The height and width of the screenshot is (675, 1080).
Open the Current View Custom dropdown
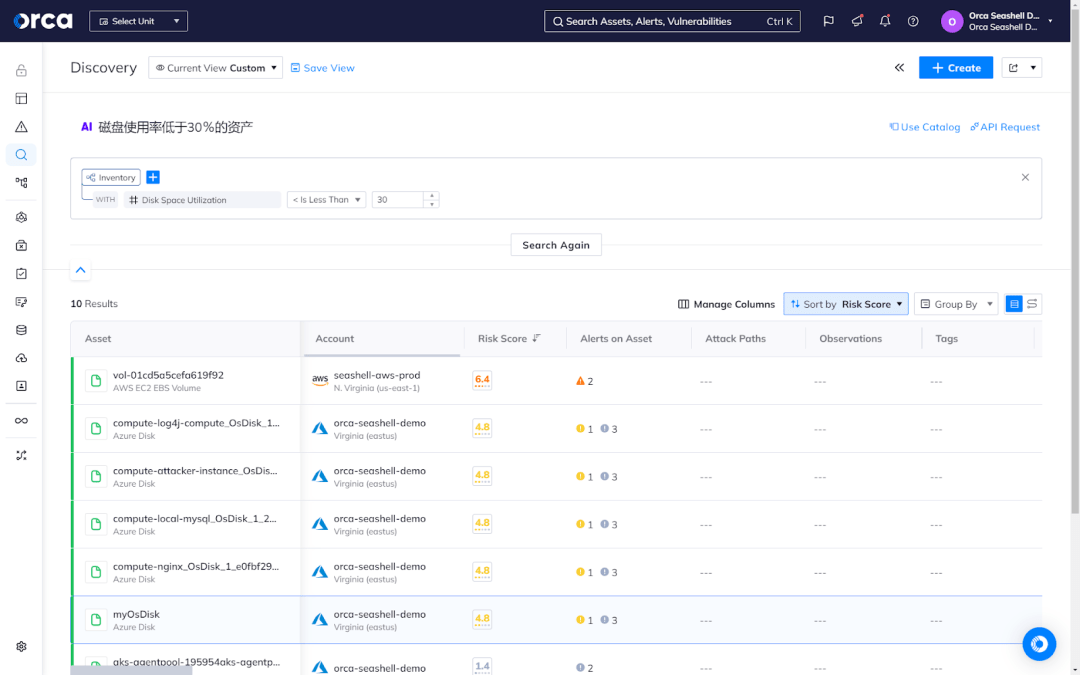tap(216, 68)
